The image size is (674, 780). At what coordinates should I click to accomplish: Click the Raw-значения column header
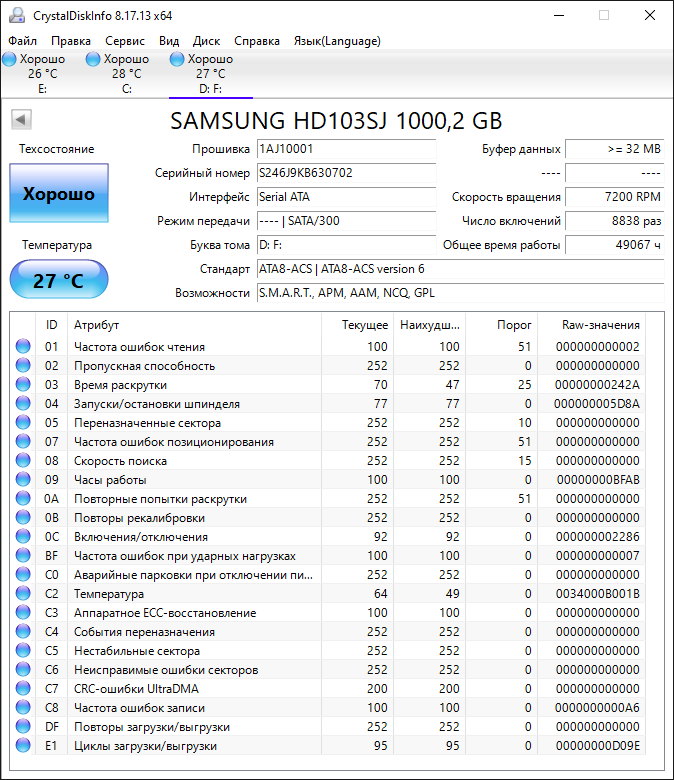[x=591, y=325]
